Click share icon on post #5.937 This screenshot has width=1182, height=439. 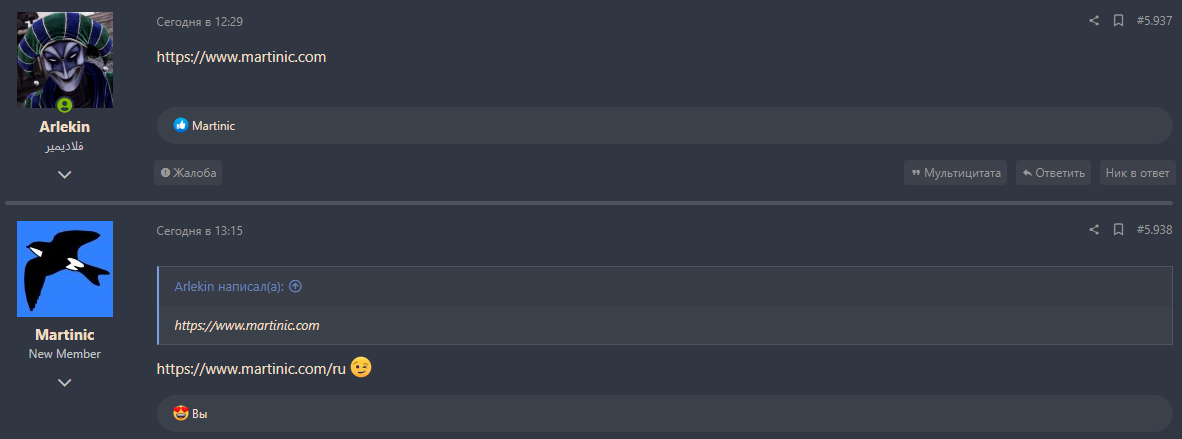(x=1094, y=20)
